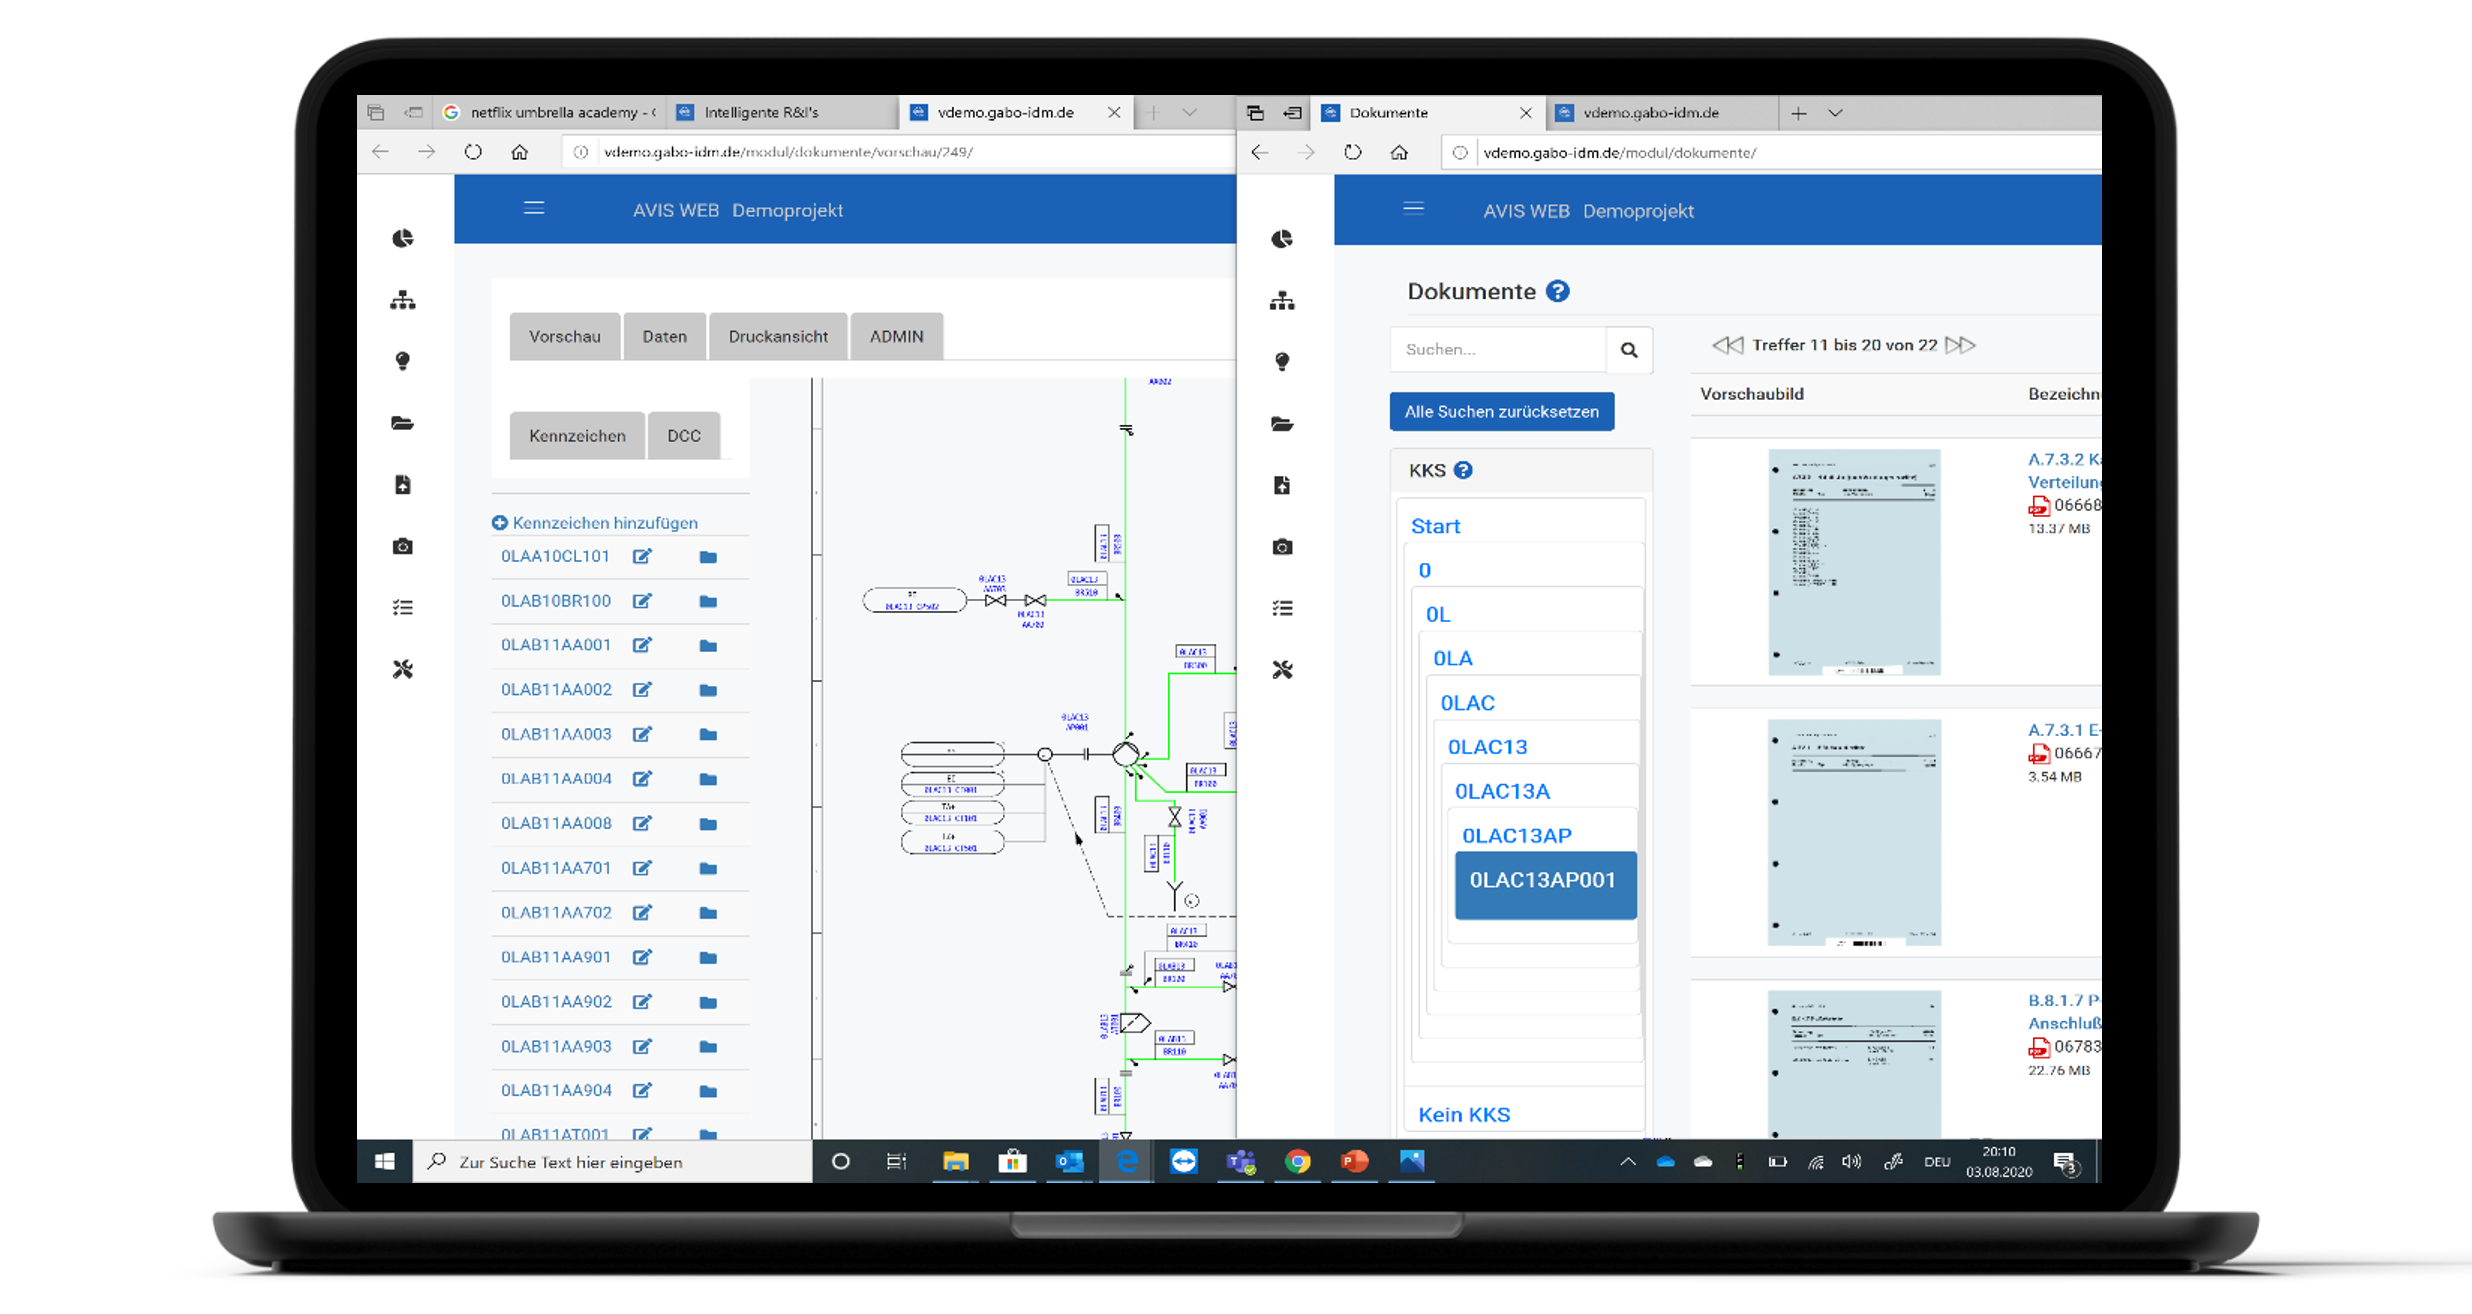
Task: Open Chrome from the Windows taskbar
Action: coord(1297,1161)
